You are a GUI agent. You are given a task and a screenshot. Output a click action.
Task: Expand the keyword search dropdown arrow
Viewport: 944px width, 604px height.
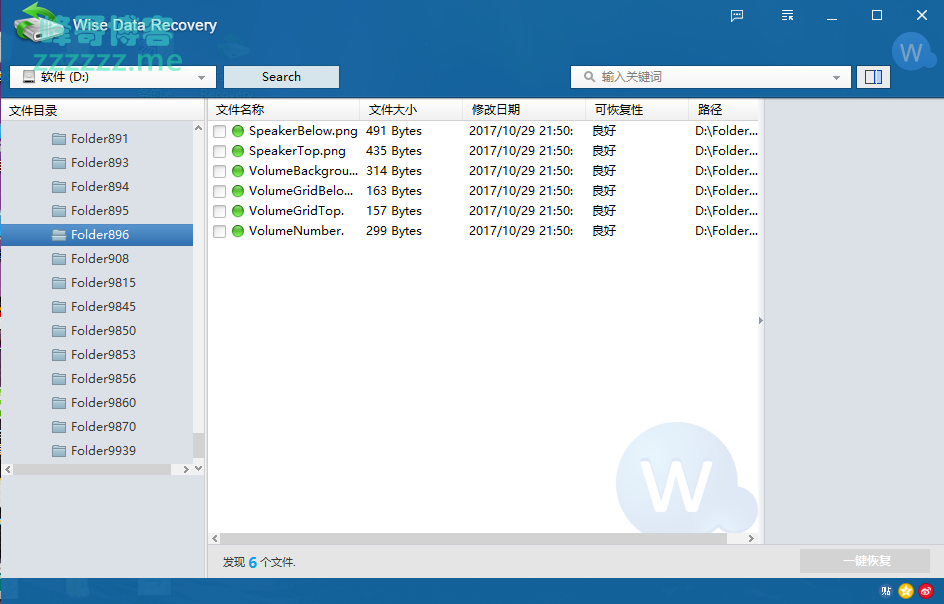[x=836, y=77]
